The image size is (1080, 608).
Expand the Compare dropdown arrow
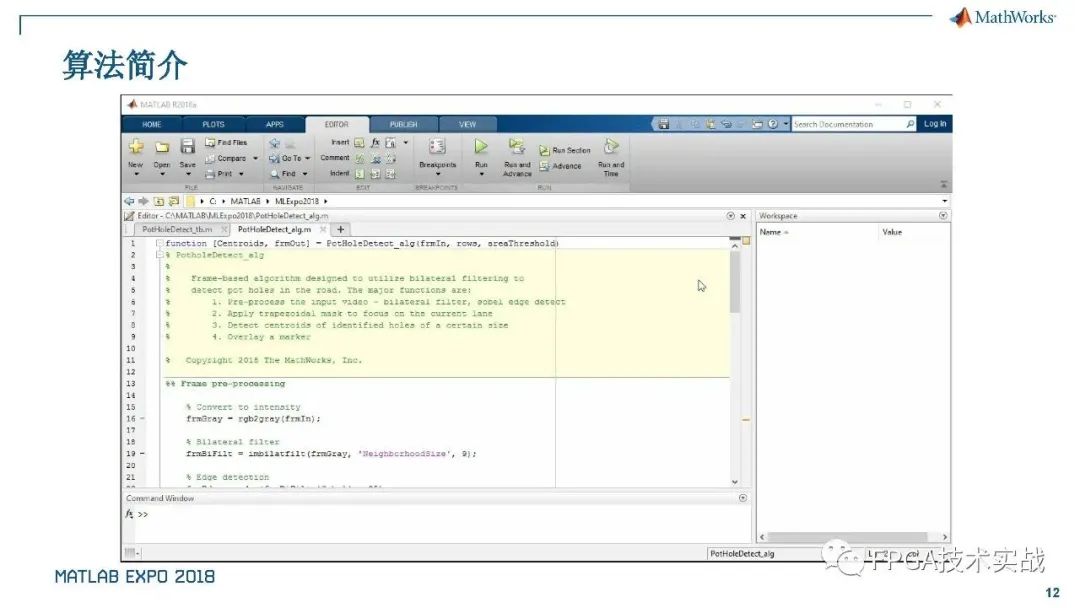[256, 158]
